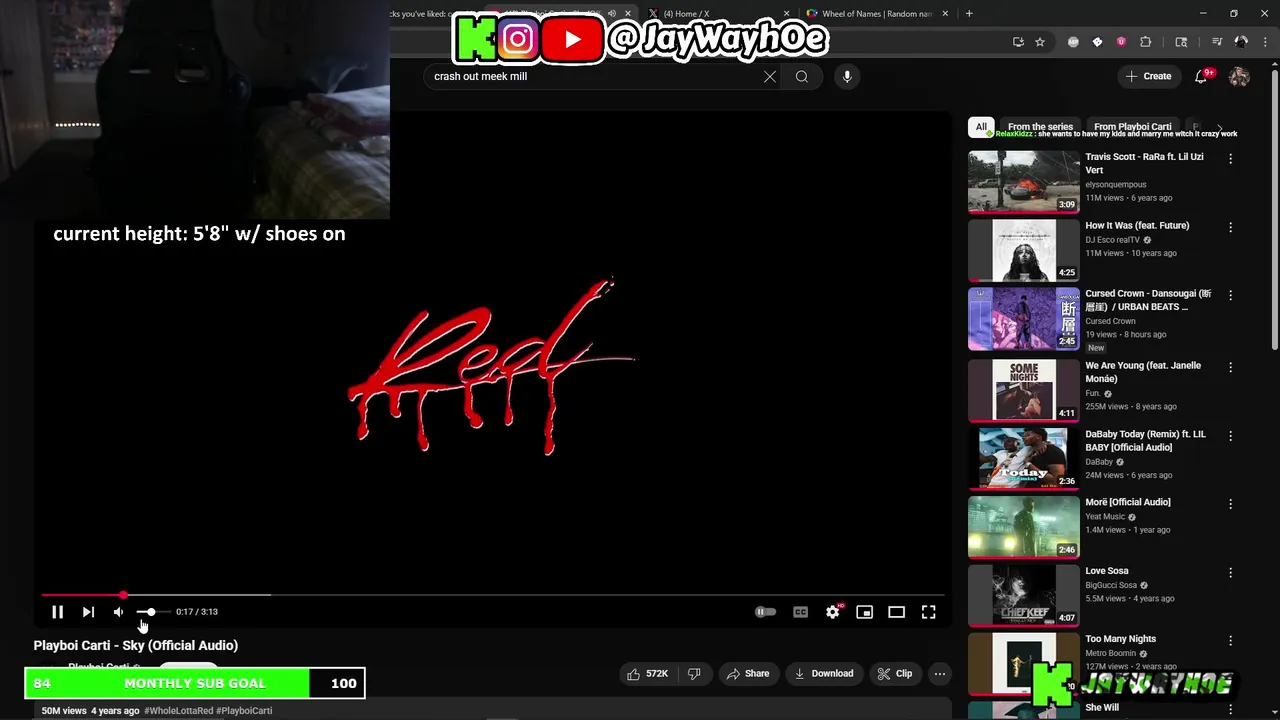This screenshot has height=720, width=1280.
Task: Open the Create menu
Action: coord(1148,76)
